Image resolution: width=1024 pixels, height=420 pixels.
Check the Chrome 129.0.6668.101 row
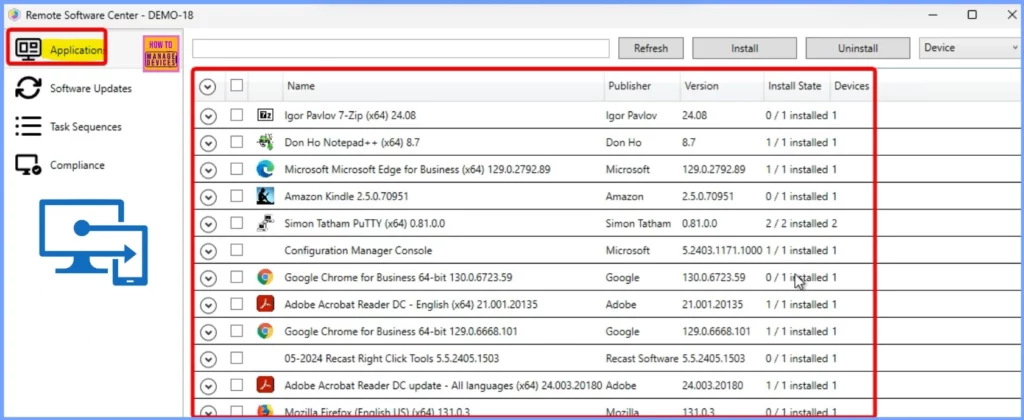[236, 331]
